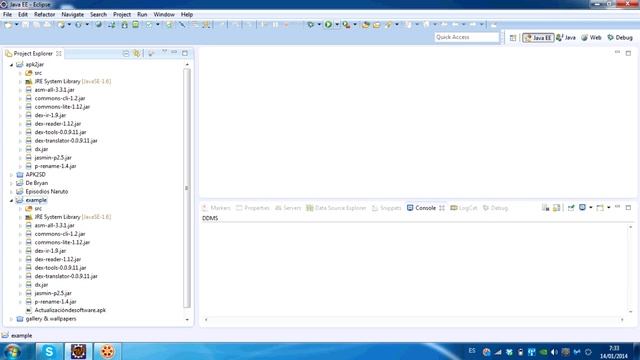Open the Project menu
This screenshot has height=360, width=640.
(x=122, y=14)
